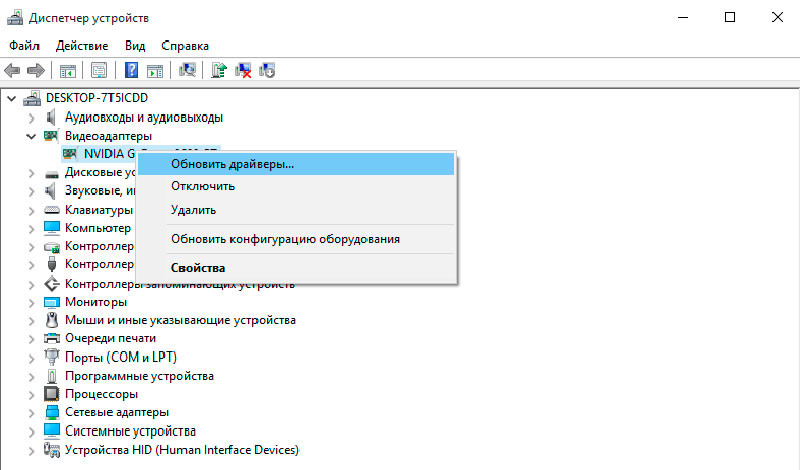Collapse the Видеоадаптеры node
Viewport: 800px width, 470px height.
[x=32, y=136]
